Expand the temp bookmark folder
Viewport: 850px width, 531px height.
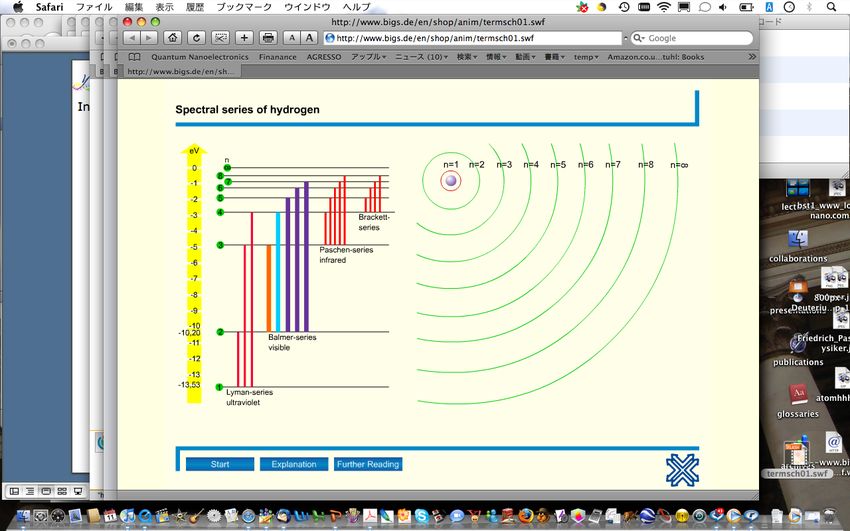coord(586,57)
